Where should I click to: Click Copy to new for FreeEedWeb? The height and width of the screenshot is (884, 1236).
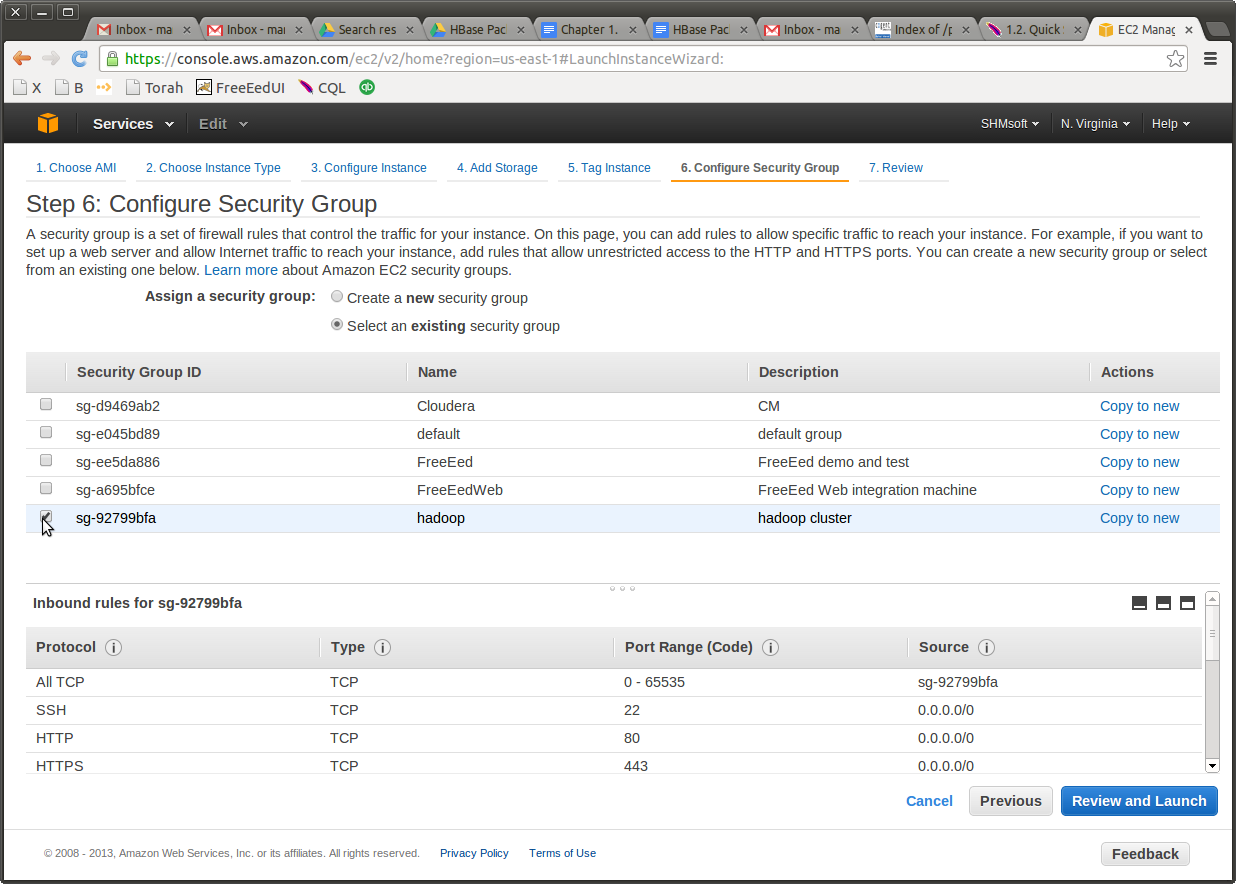[1139, 490]
